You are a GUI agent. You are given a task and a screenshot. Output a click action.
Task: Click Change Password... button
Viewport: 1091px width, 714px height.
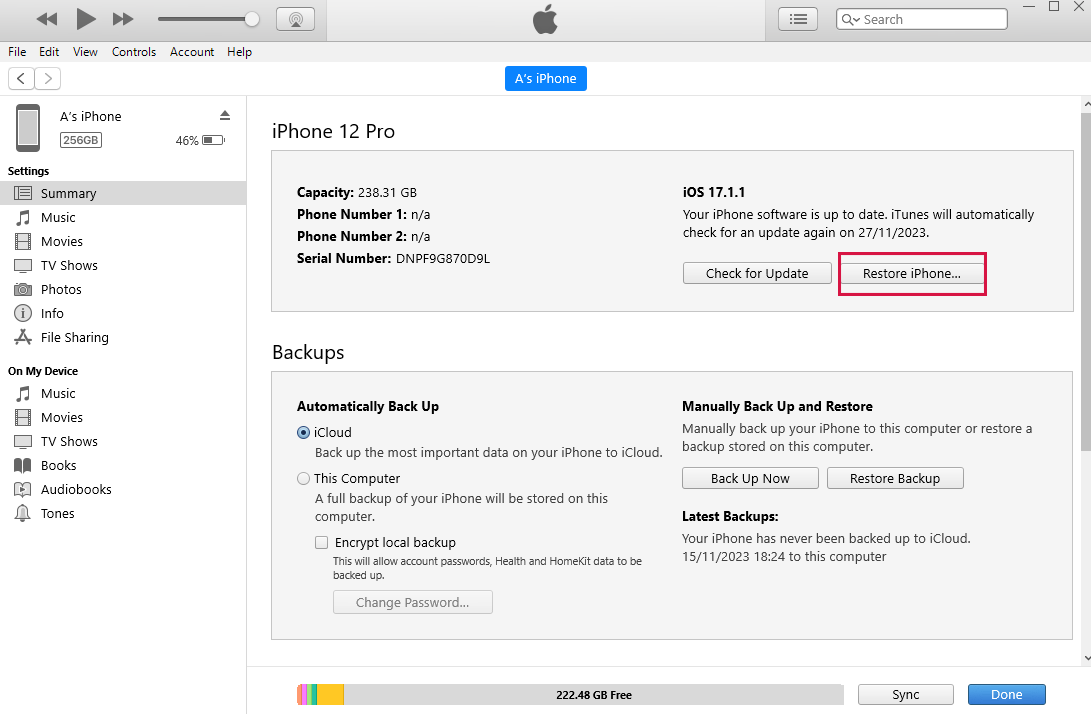[x=413, y=603]
